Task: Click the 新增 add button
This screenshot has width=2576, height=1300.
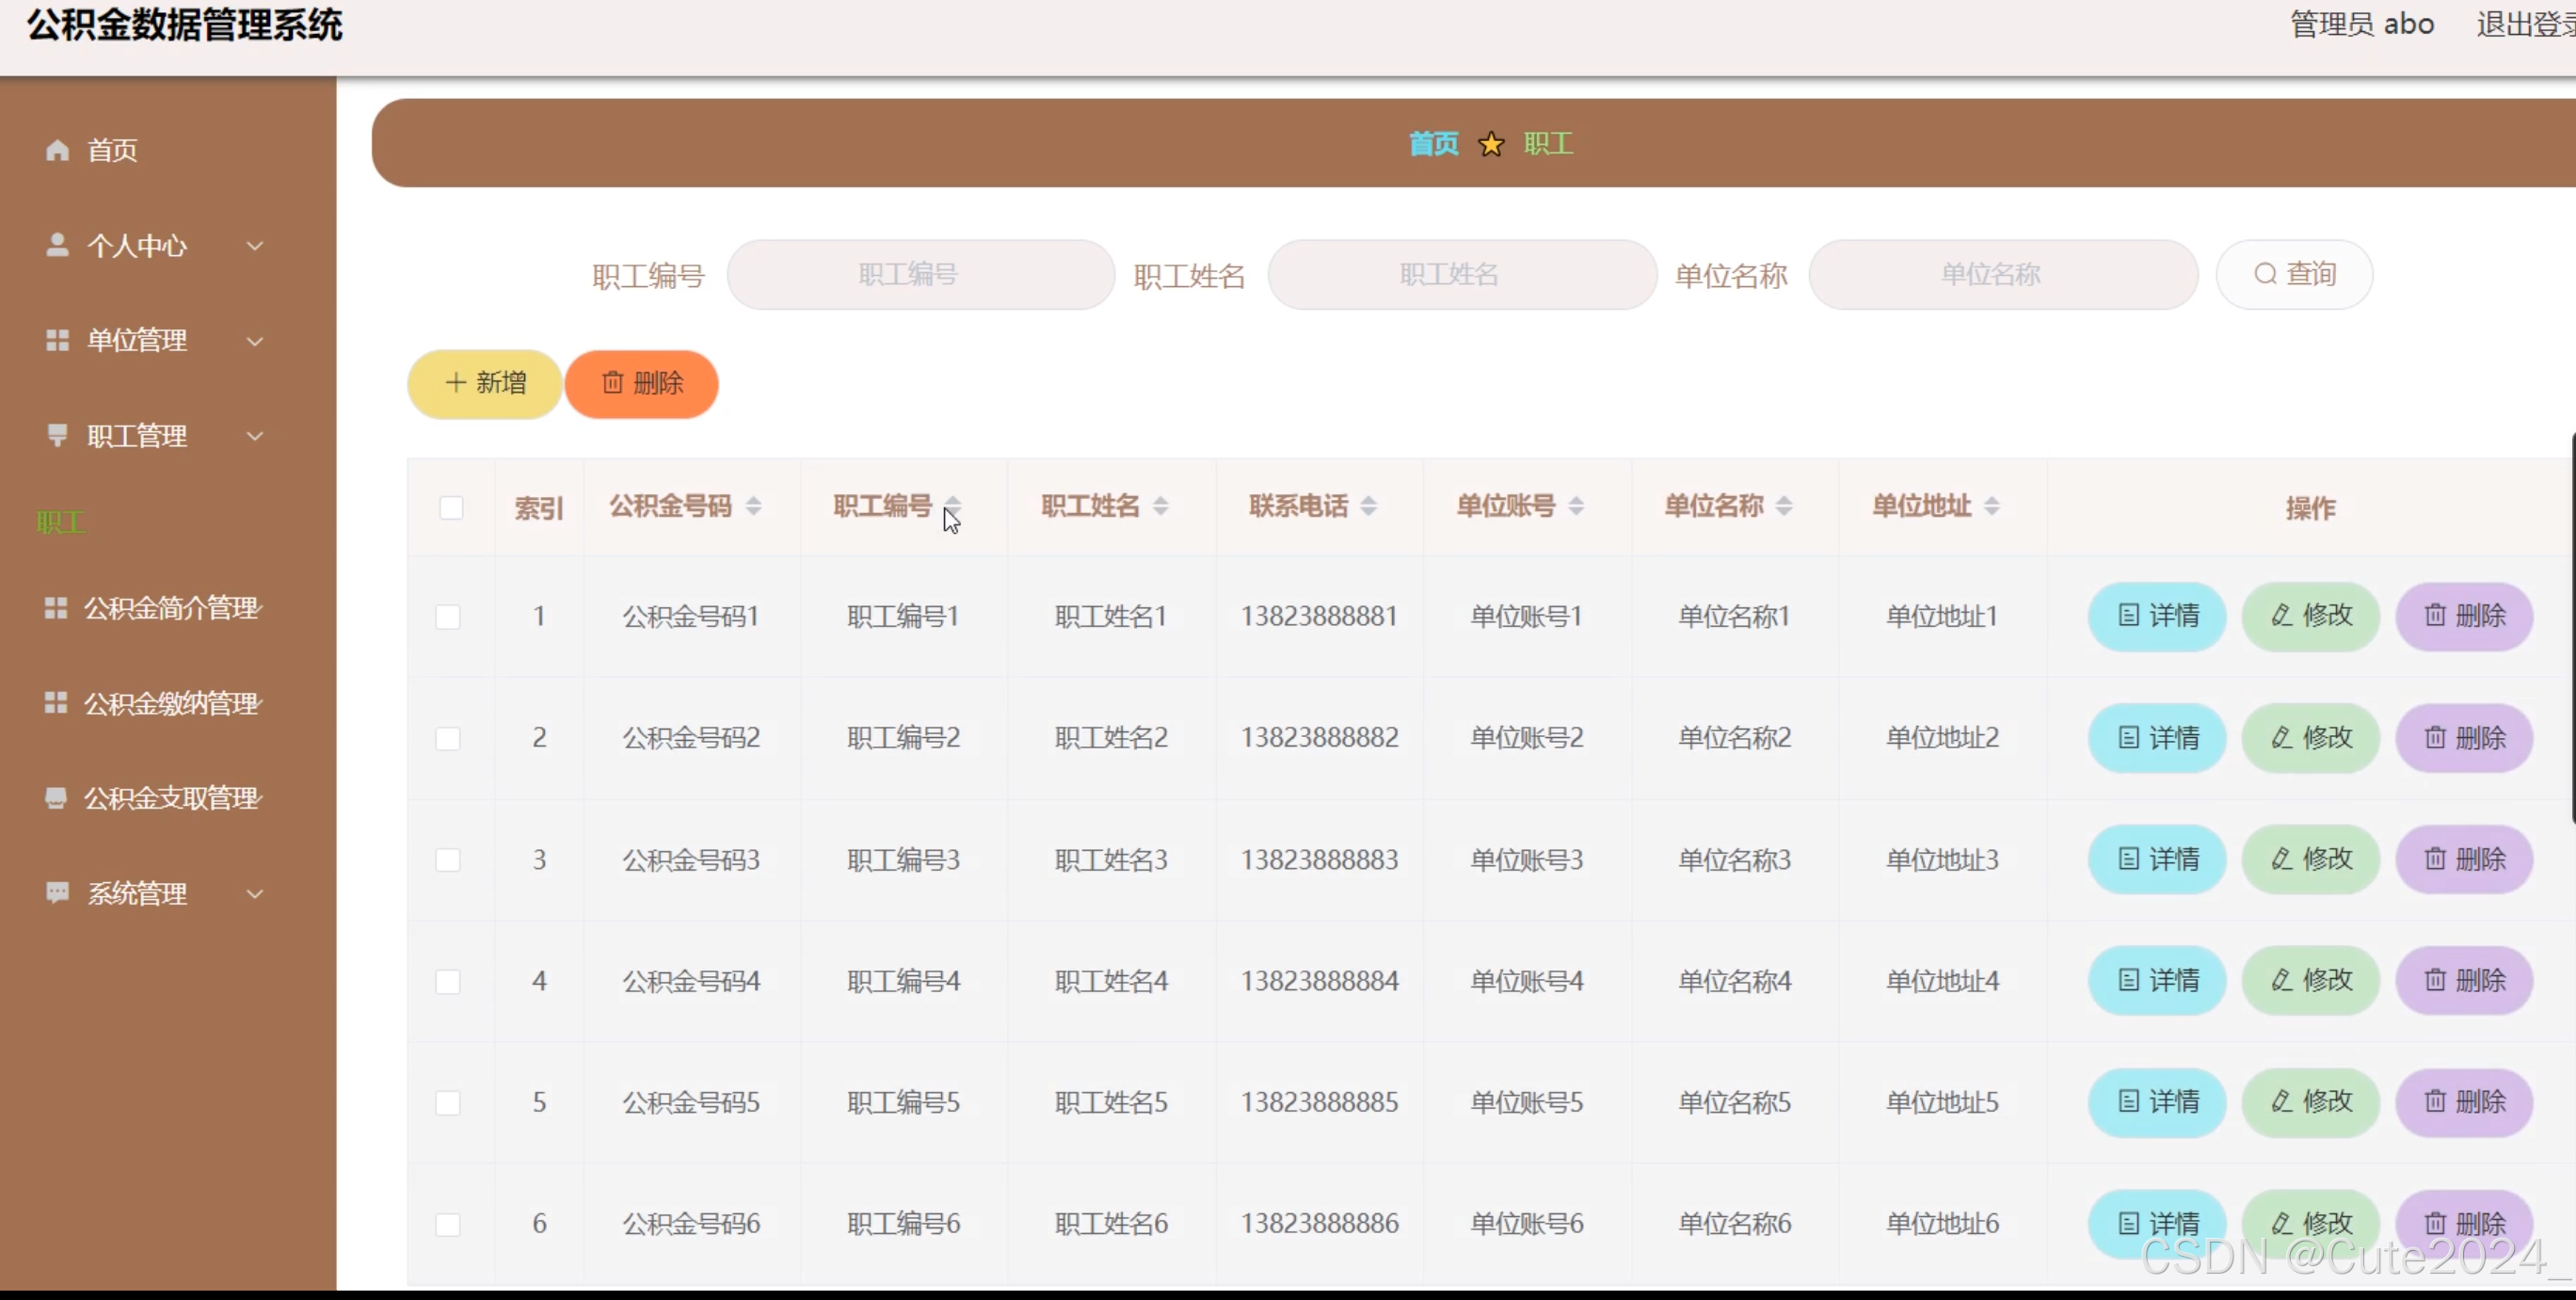Action: pyautogui.click(x=485, y=384)
